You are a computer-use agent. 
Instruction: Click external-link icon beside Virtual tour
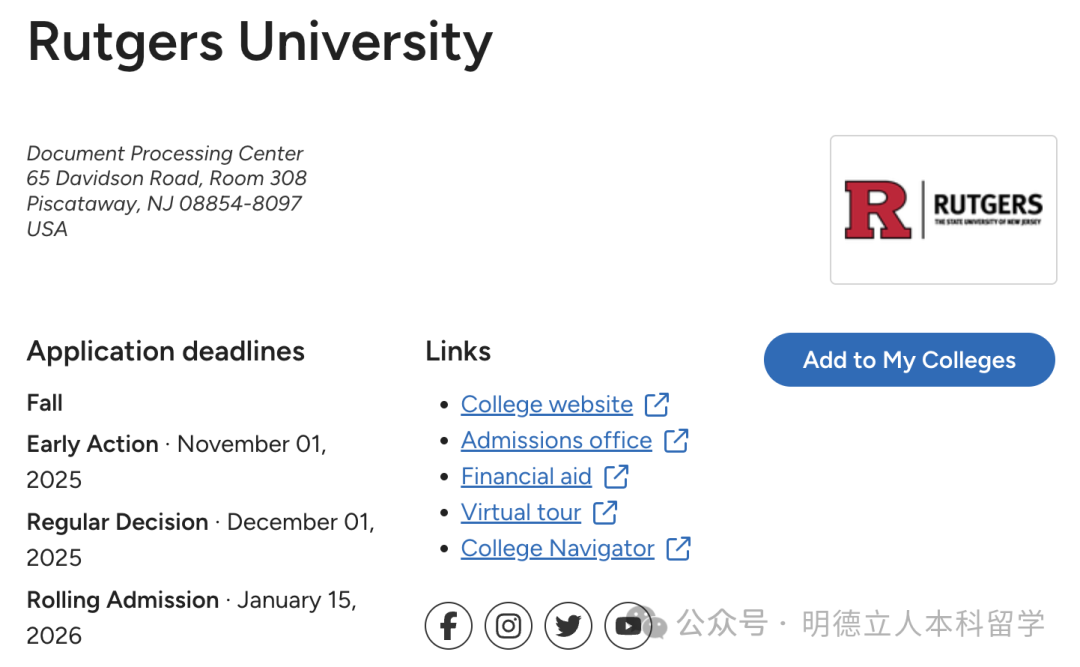click(x=605, y=512)
